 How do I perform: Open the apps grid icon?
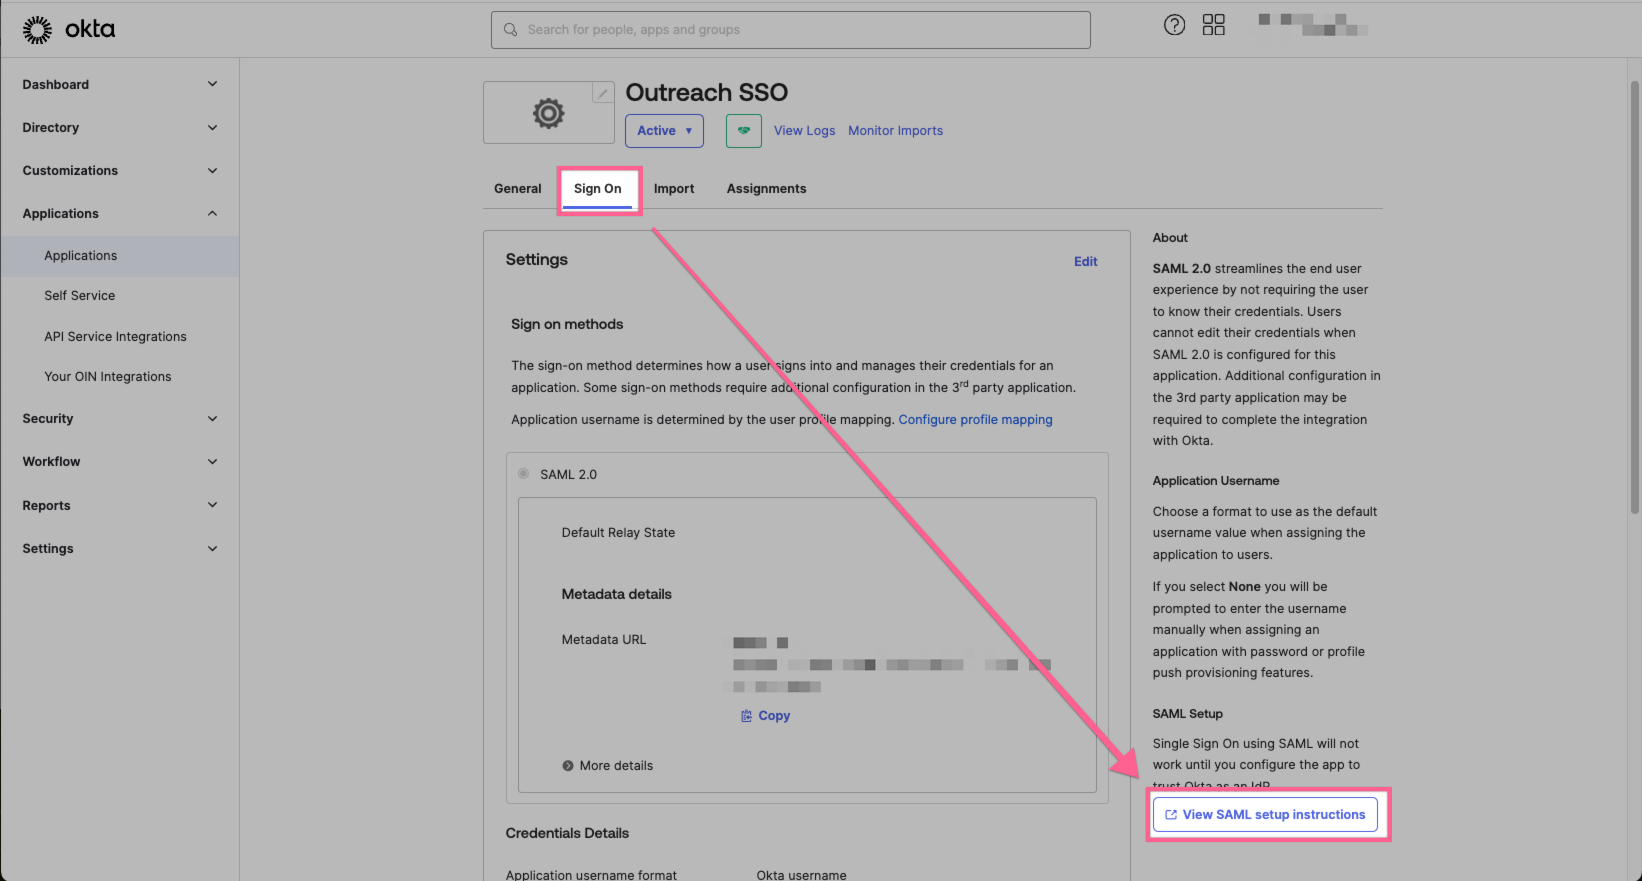point(1214,25)
